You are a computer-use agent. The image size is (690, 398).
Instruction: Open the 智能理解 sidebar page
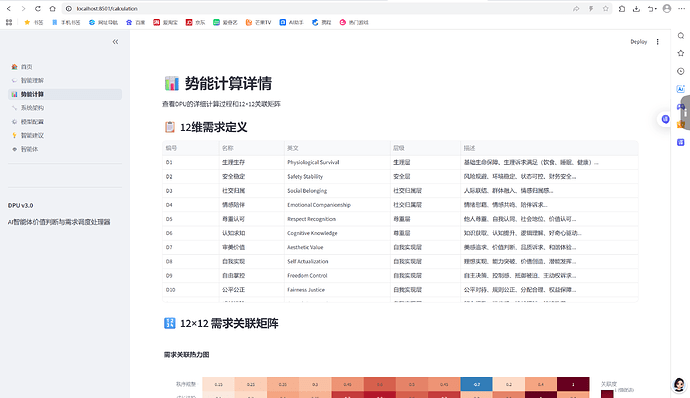pyautogui.click(x=65, y=81)
